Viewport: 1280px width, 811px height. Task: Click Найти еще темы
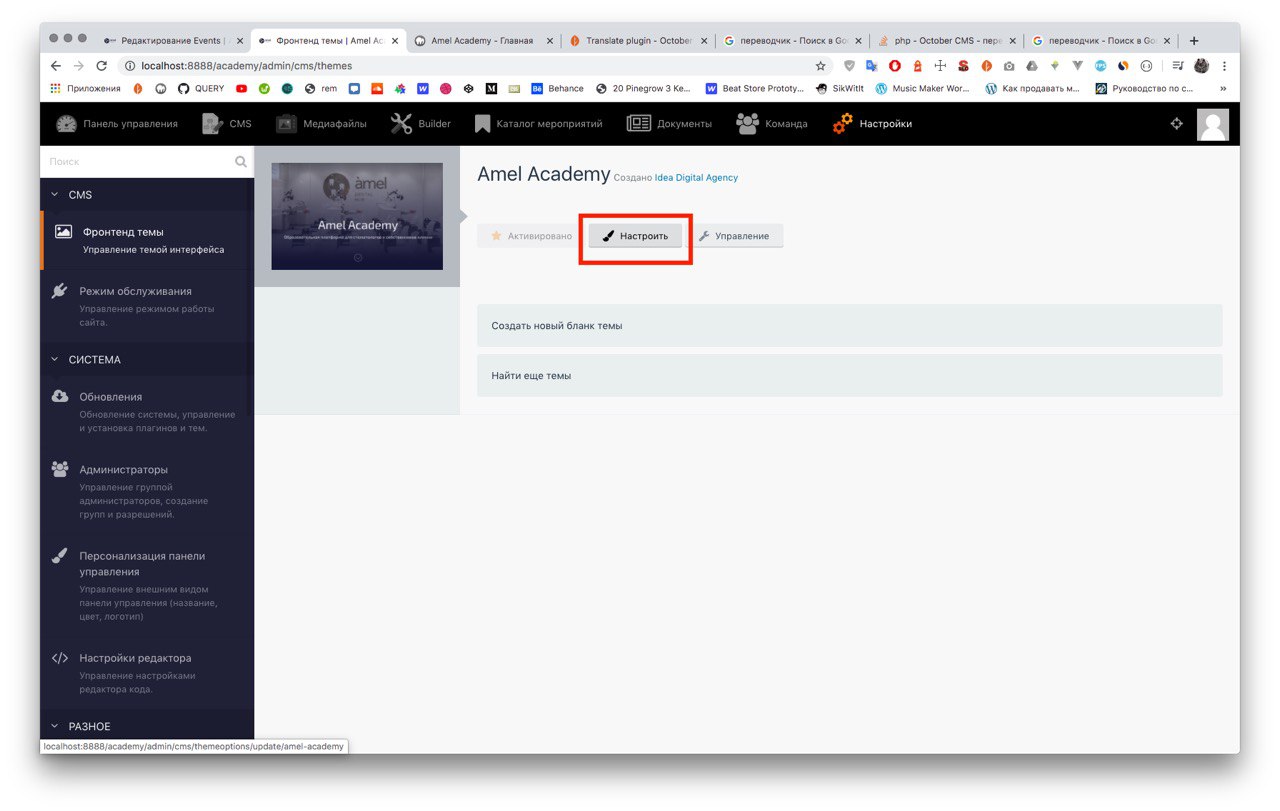(x=850, y=376)
